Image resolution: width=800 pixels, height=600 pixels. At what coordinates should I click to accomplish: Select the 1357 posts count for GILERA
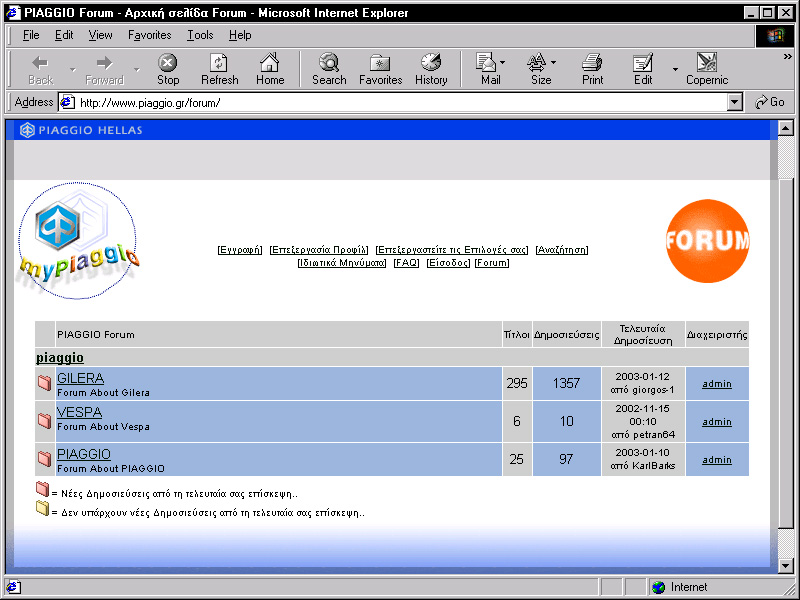[x=566, y=383]
